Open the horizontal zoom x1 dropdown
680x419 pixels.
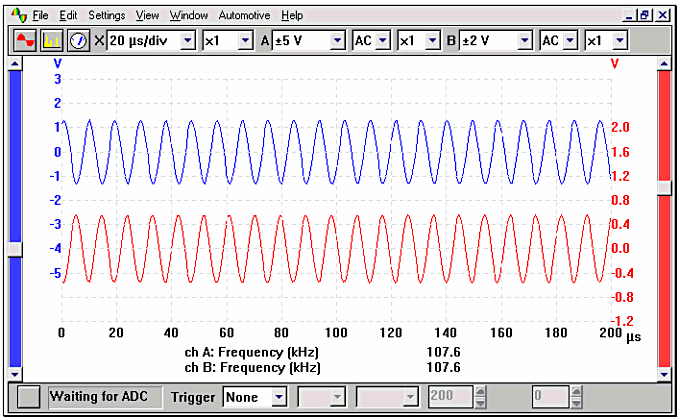click(x=245, y=41)
